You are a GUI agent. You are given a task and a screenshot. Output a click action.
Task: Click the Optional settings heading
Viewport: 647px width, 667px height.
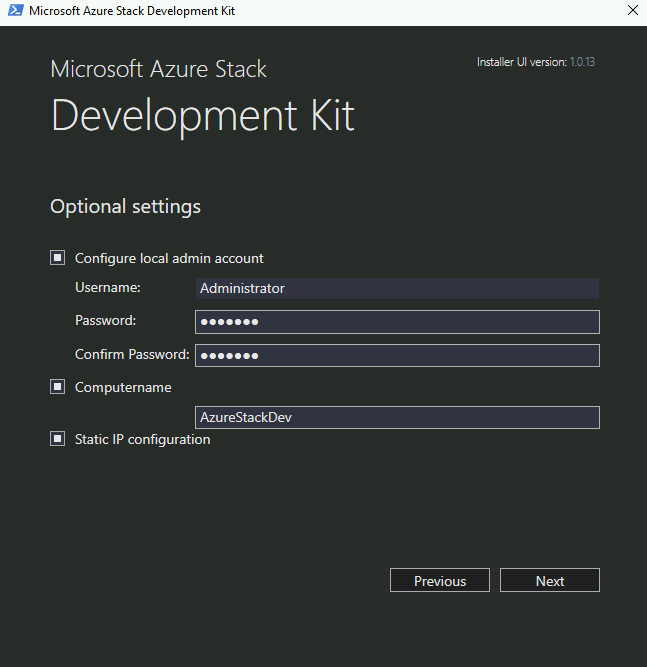point(125,207)
